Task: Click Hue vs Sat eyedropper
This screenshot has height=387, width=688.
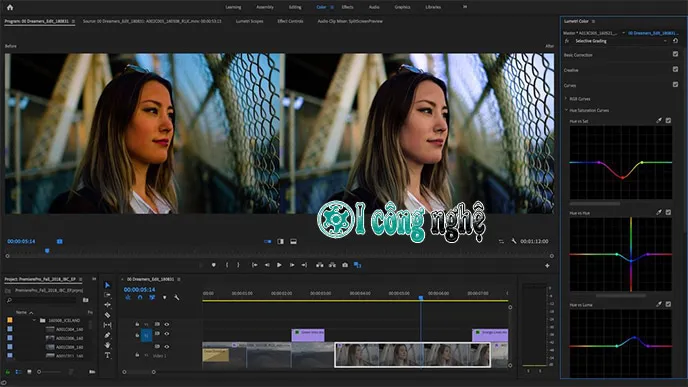Action: [x=659, y=120]
